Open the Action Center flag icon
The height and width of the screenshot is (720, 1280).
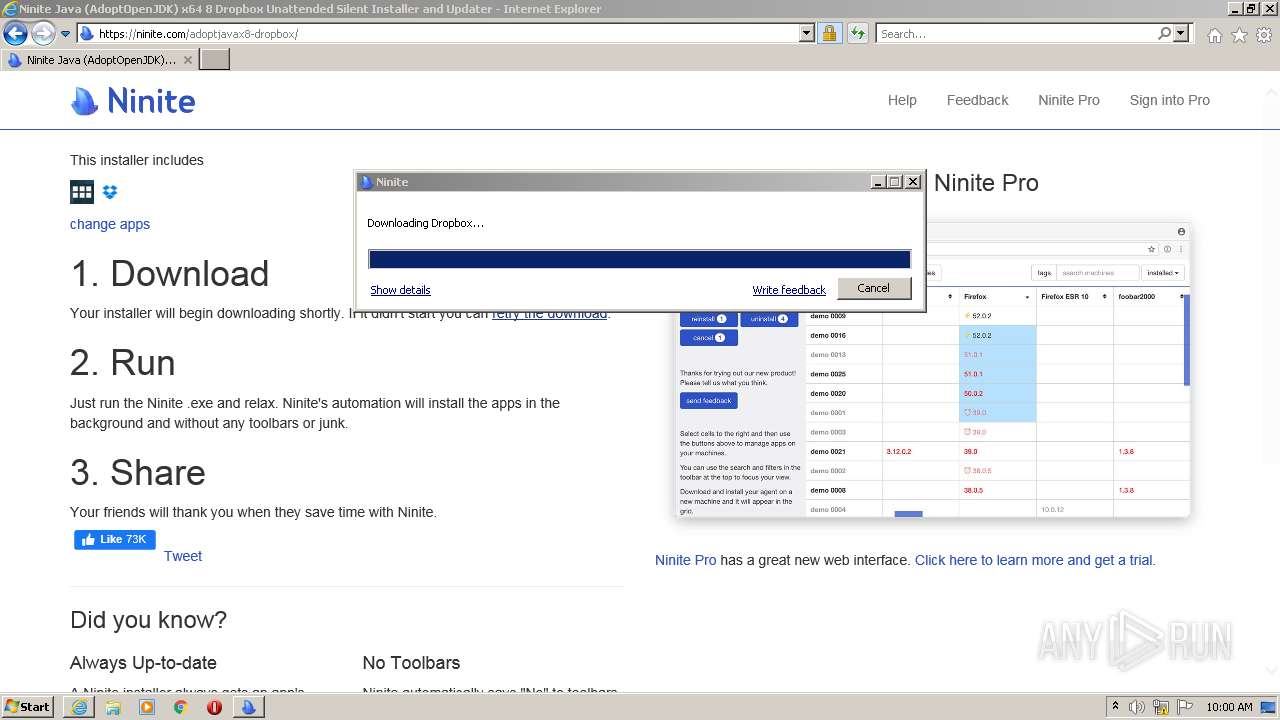(1185, 707)
